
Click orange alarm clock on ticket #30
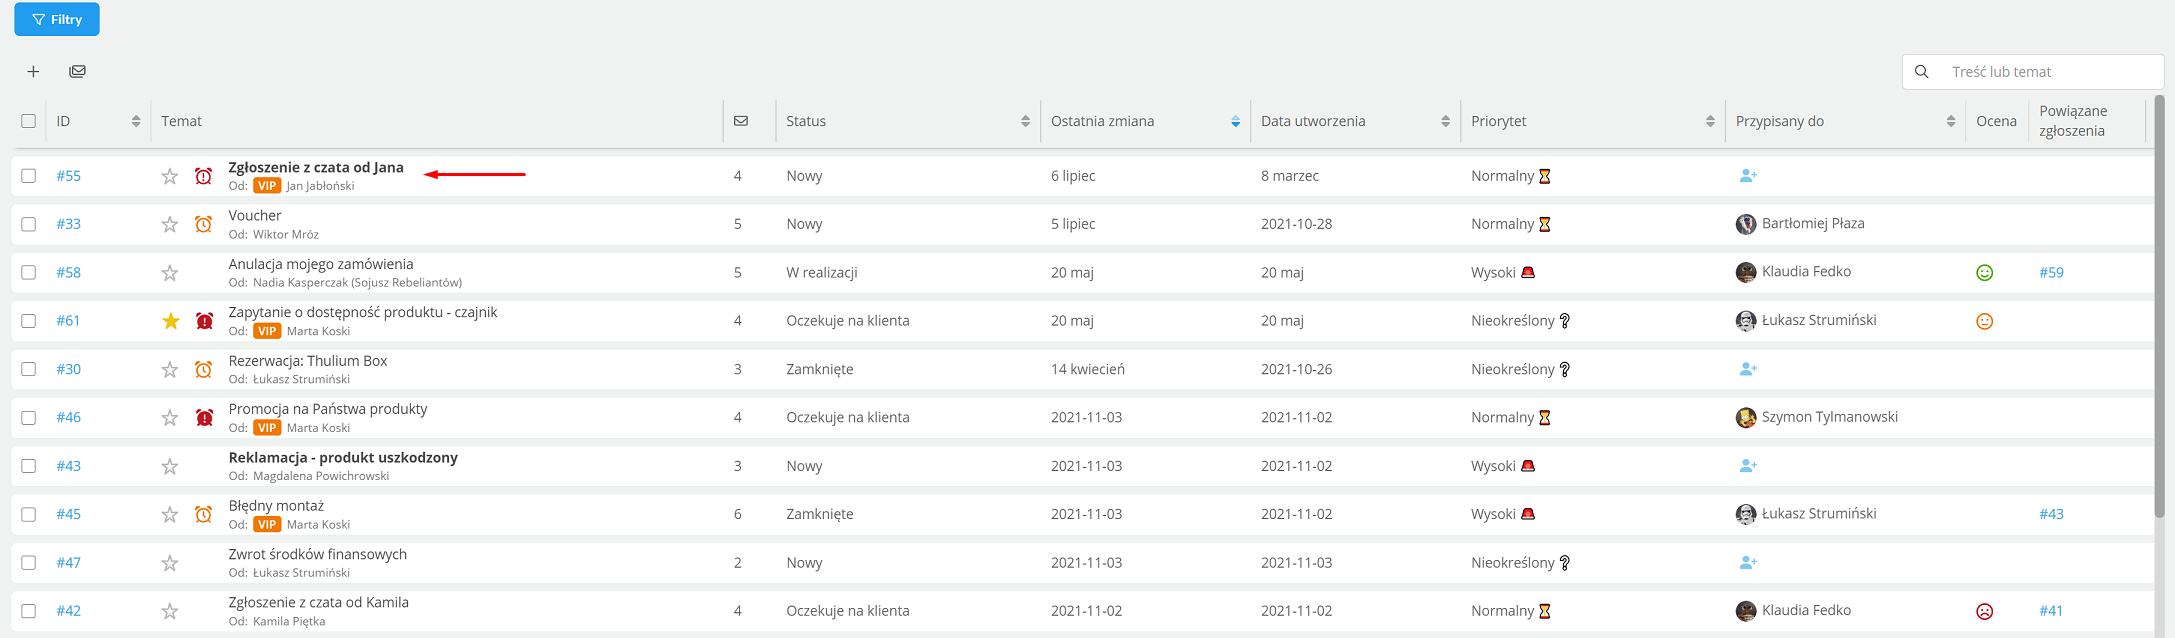point(203,369)
